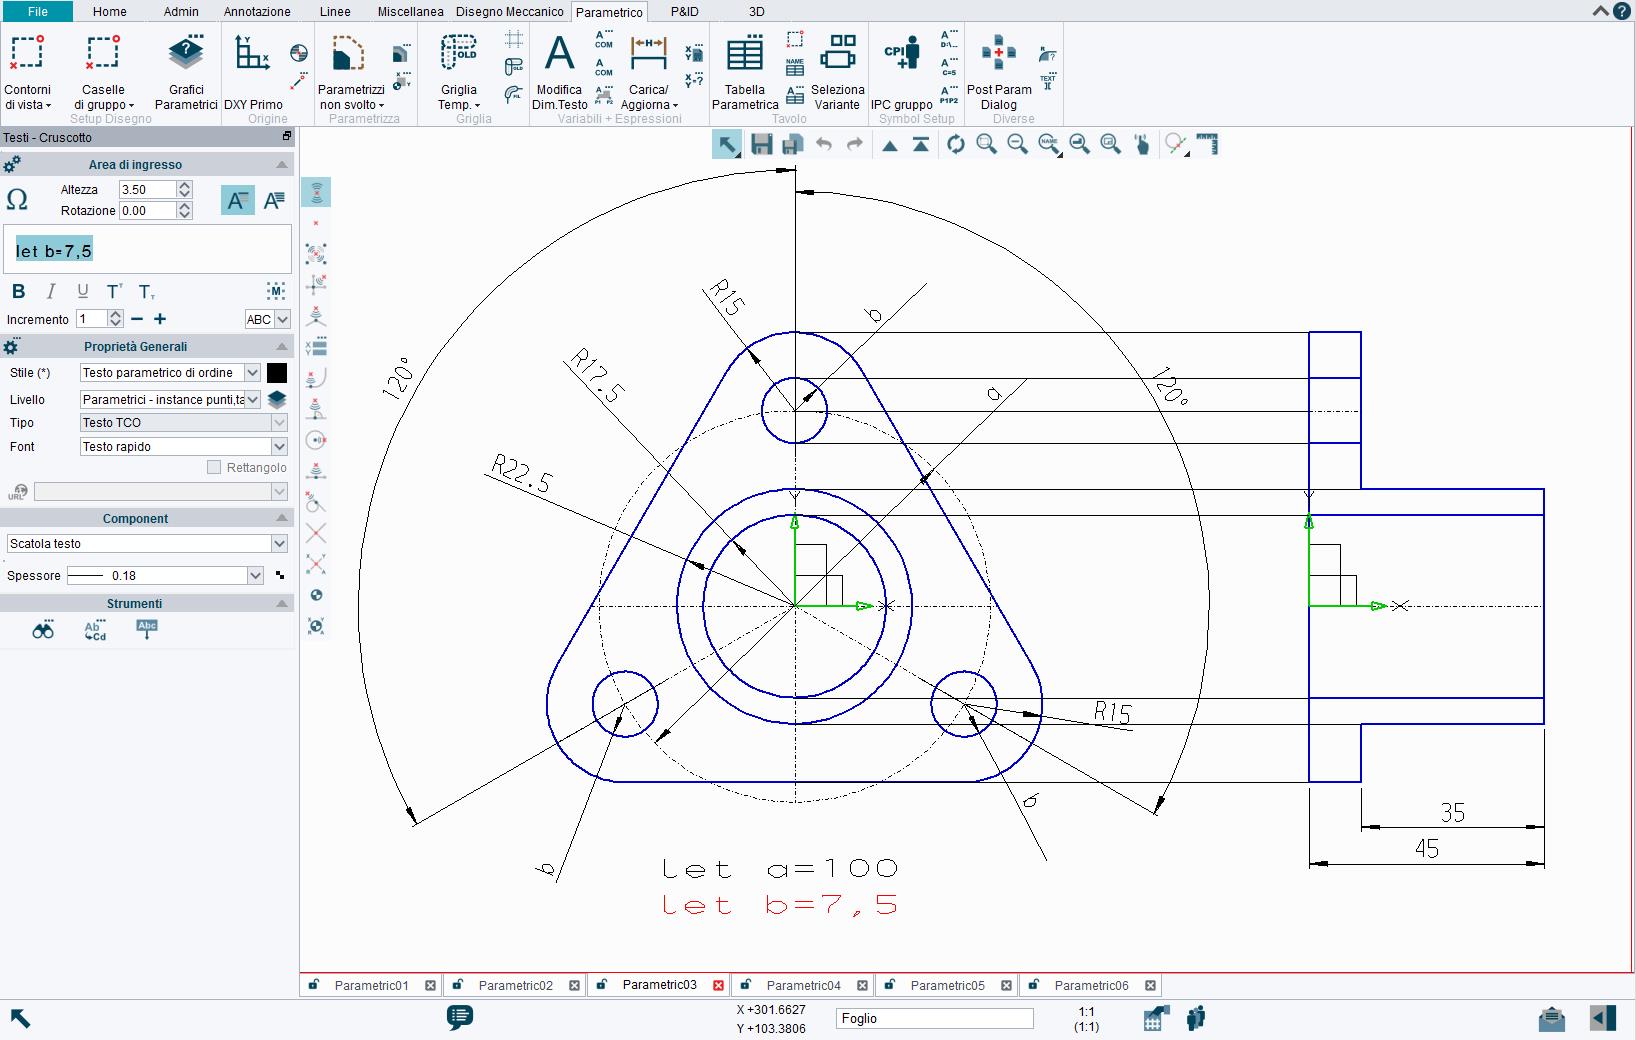Viewport: 1636px width, 1040px height.
Task: Enable the Rettangolo checkbox
Action: pyautogui.click(x=214, y=467)
